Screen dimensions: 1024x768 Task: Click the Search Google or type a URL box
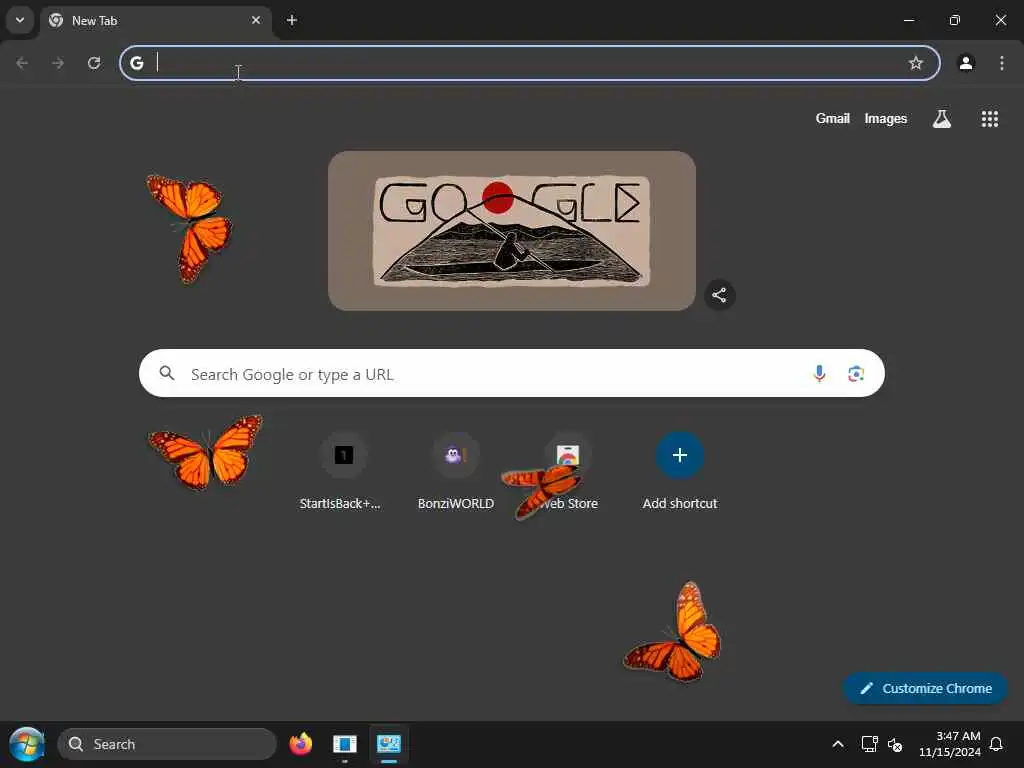(511, 374)
